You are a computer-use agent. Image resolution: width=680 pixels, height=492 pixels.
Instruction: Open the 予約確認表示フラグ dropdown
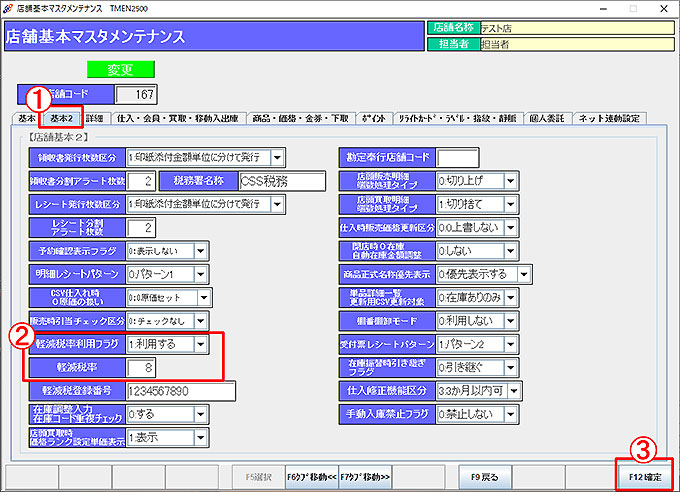[x=201, y=251]
